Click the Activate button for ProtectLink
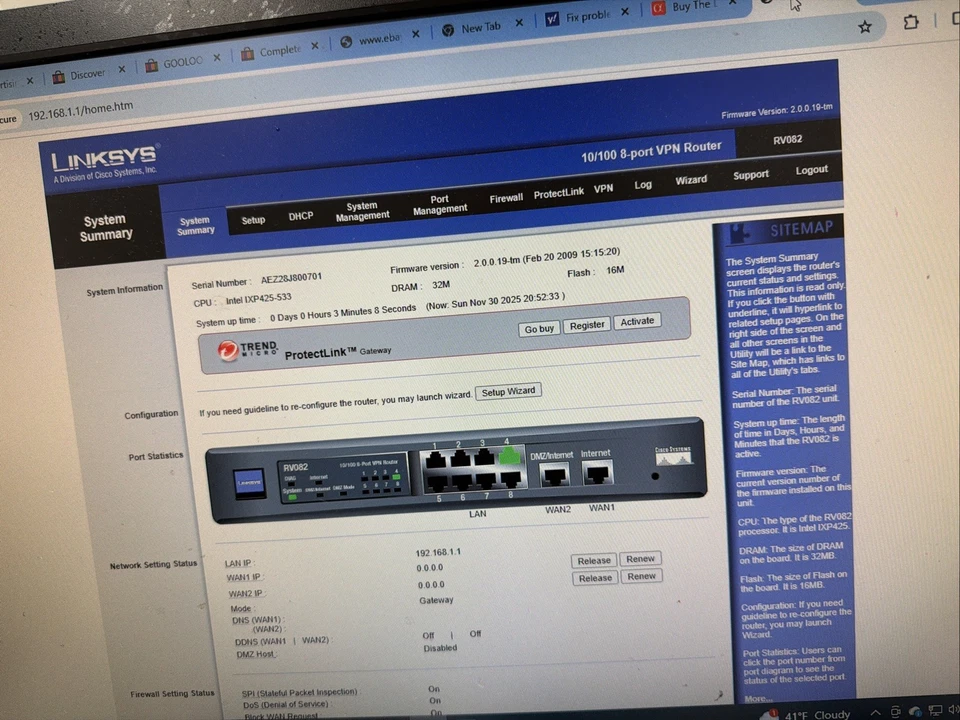Screen dimensions: 960x720 [x=637, y=321]
